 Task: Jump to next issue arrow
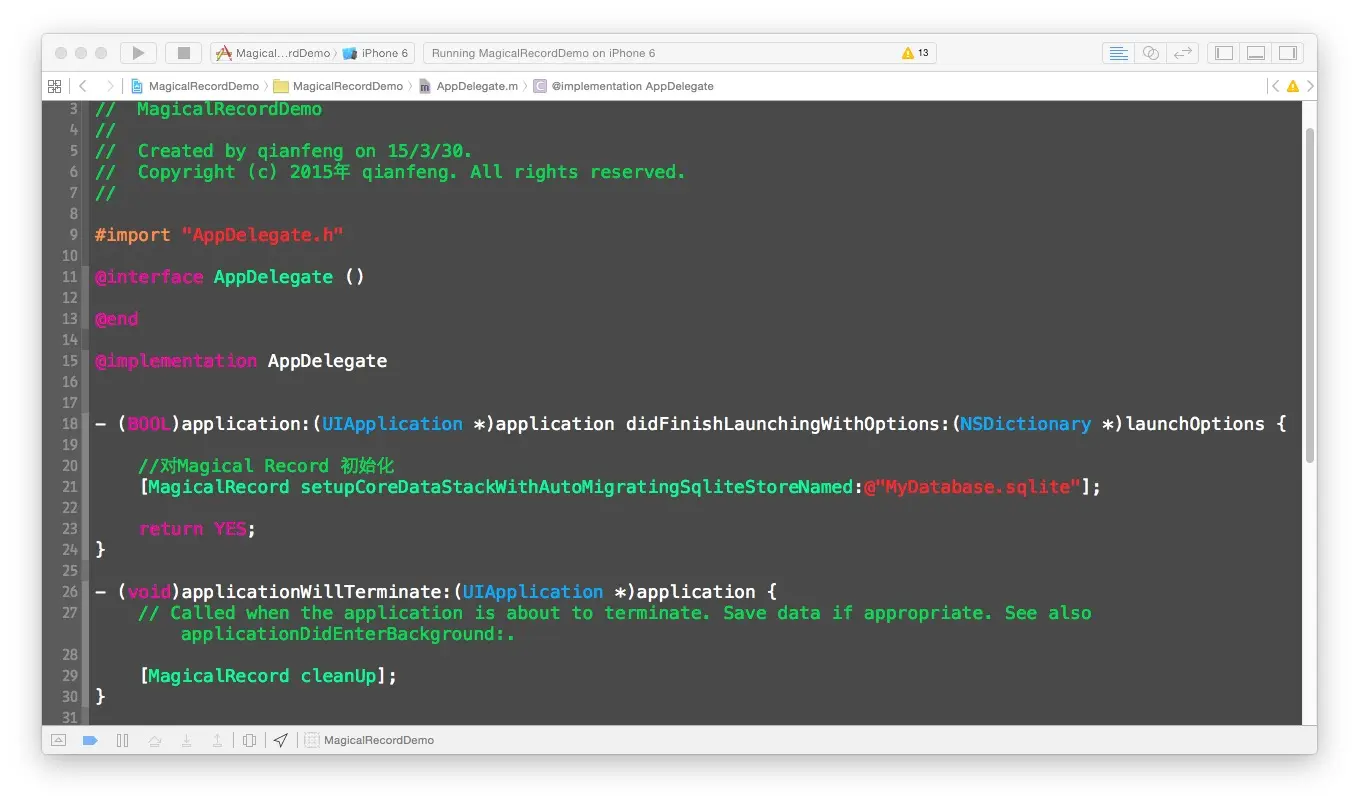(1310, 86)
